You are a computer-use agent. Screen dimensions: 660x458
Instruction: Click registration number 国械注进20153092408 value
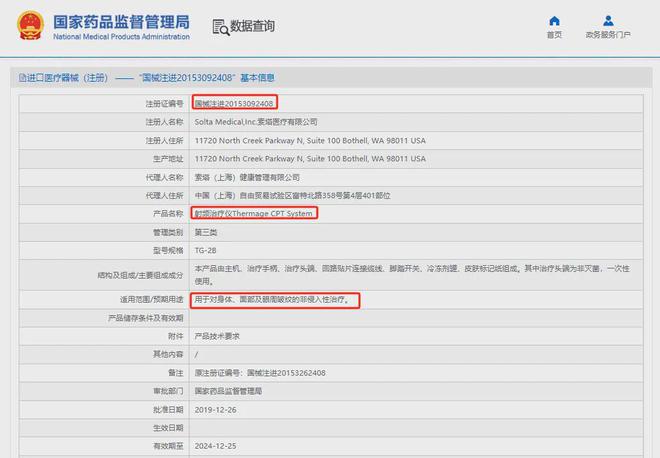[x=234, y=103]
